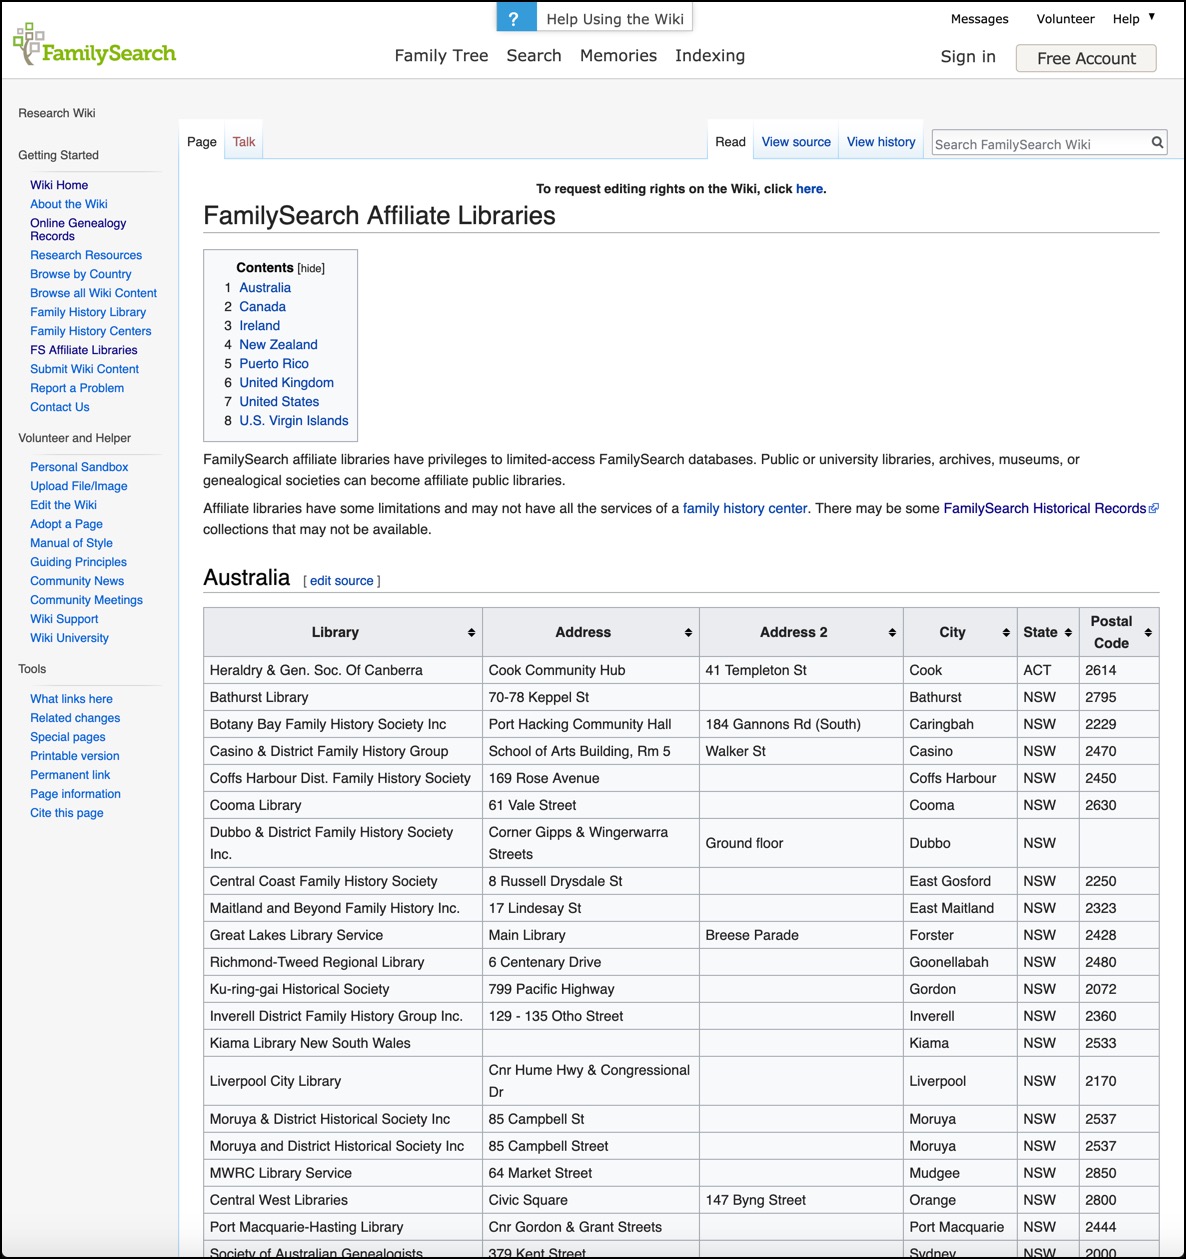The image size is (1186, 1259).
Task: Click external link icon after Historical Records
Action: click(1154, 509)
